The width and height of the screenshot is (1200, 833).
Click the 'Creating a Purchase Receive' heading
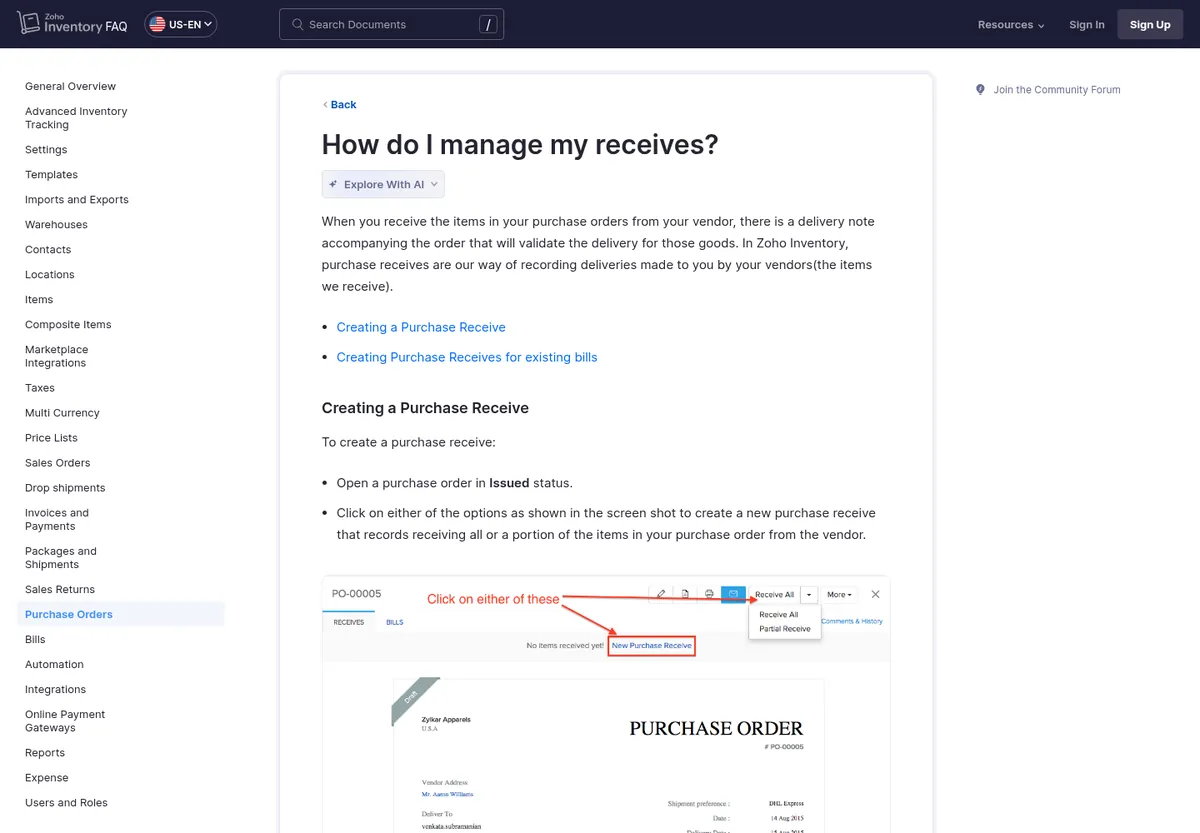coord(425,408)
